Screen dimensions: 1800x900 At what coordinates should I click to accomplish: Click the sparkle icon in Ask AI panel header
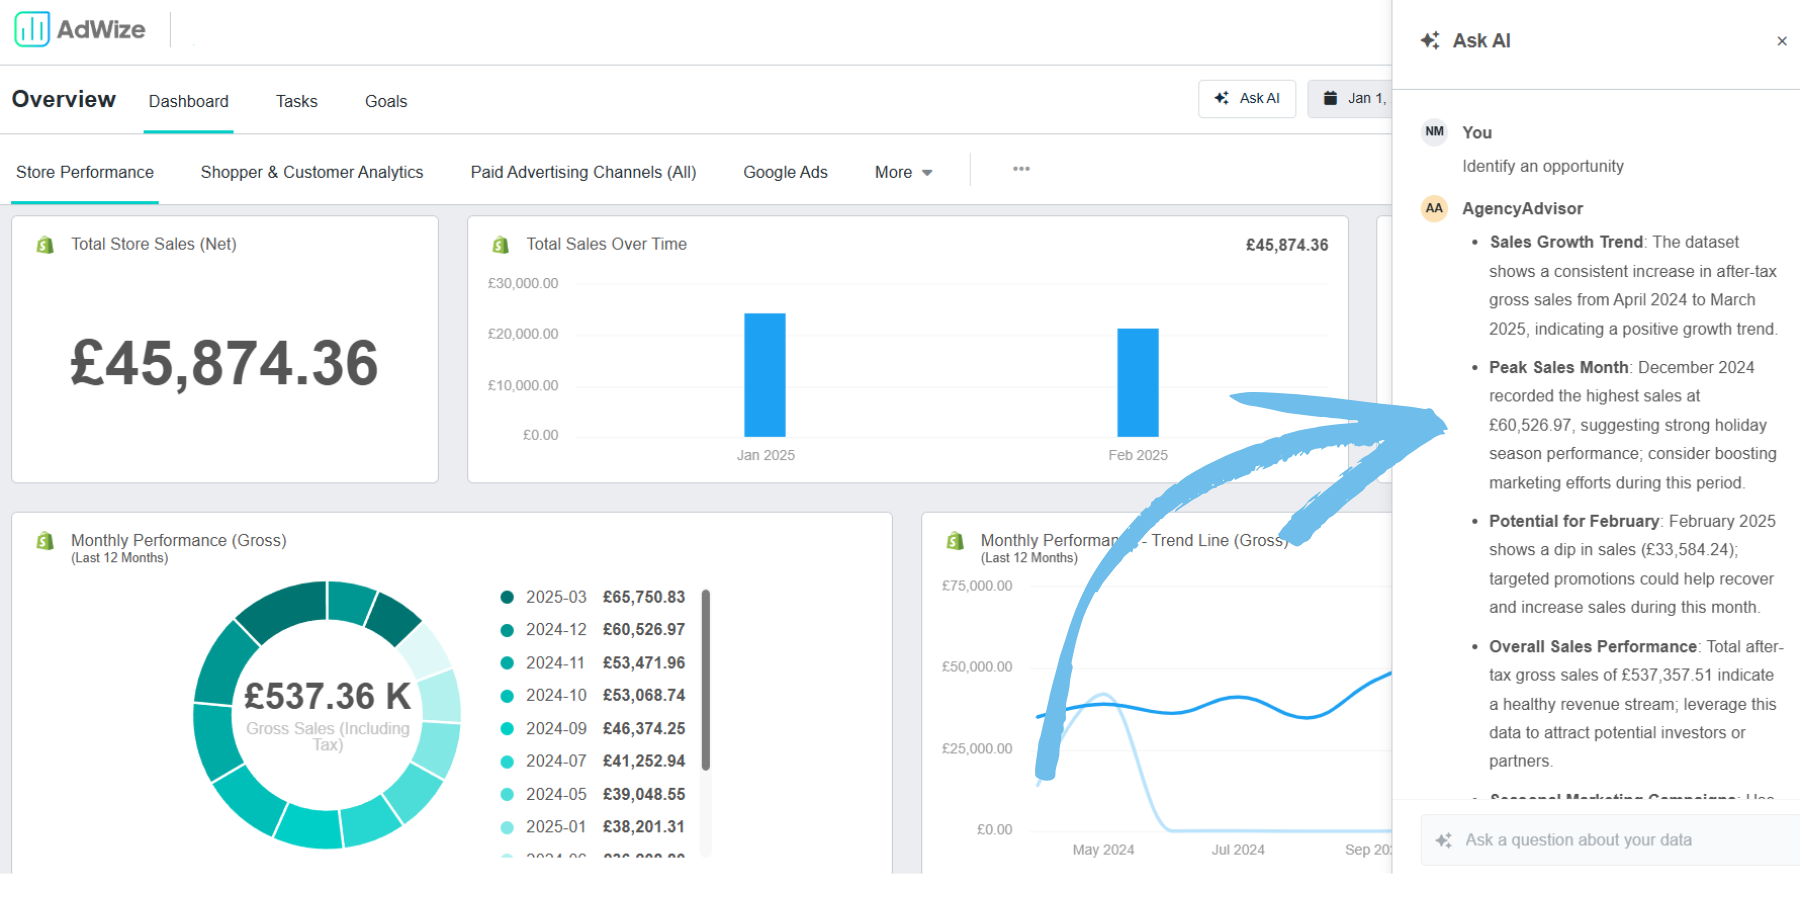1430,41
